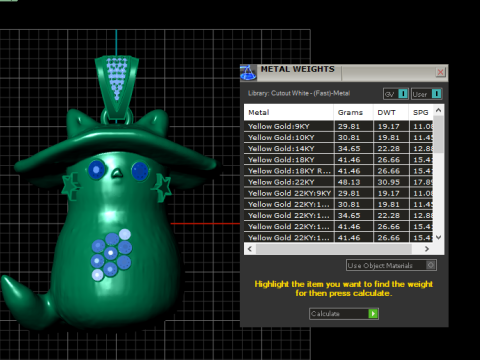Select the Yellow Gold:22KY row
This screenshot has height=360, width=480.
click(x=339, y=182)
